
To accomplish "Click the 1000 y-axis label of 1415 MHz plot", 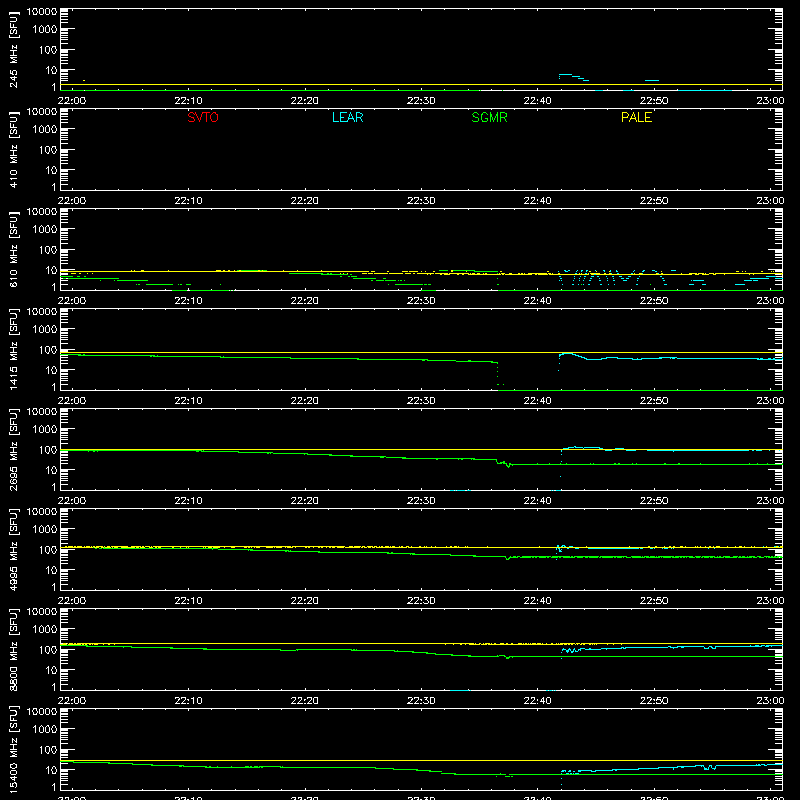I will coord(45,330).
